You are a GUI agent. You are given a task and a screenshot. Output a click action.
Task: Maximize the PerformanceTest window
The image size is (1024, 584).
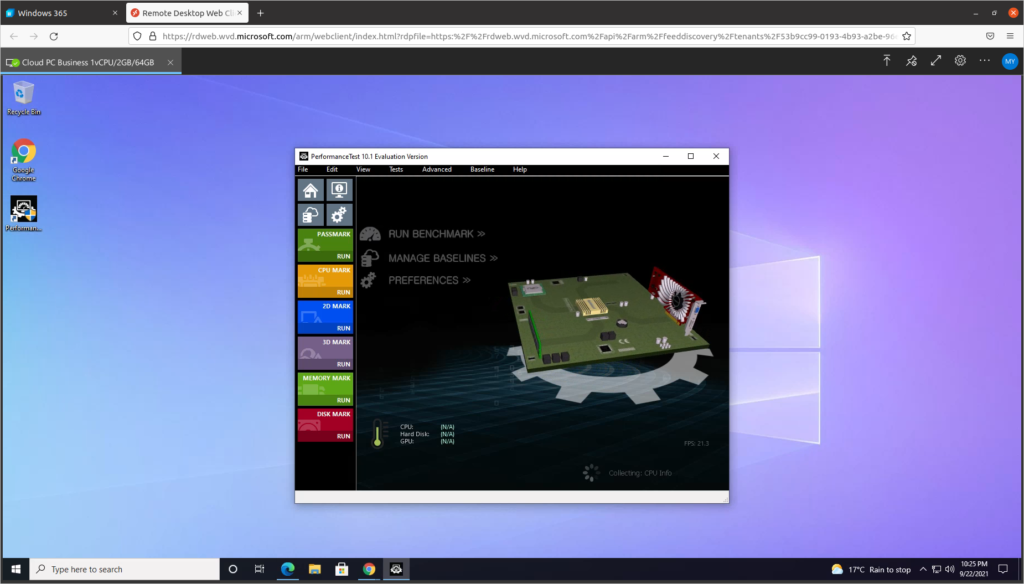coord(691,156)
